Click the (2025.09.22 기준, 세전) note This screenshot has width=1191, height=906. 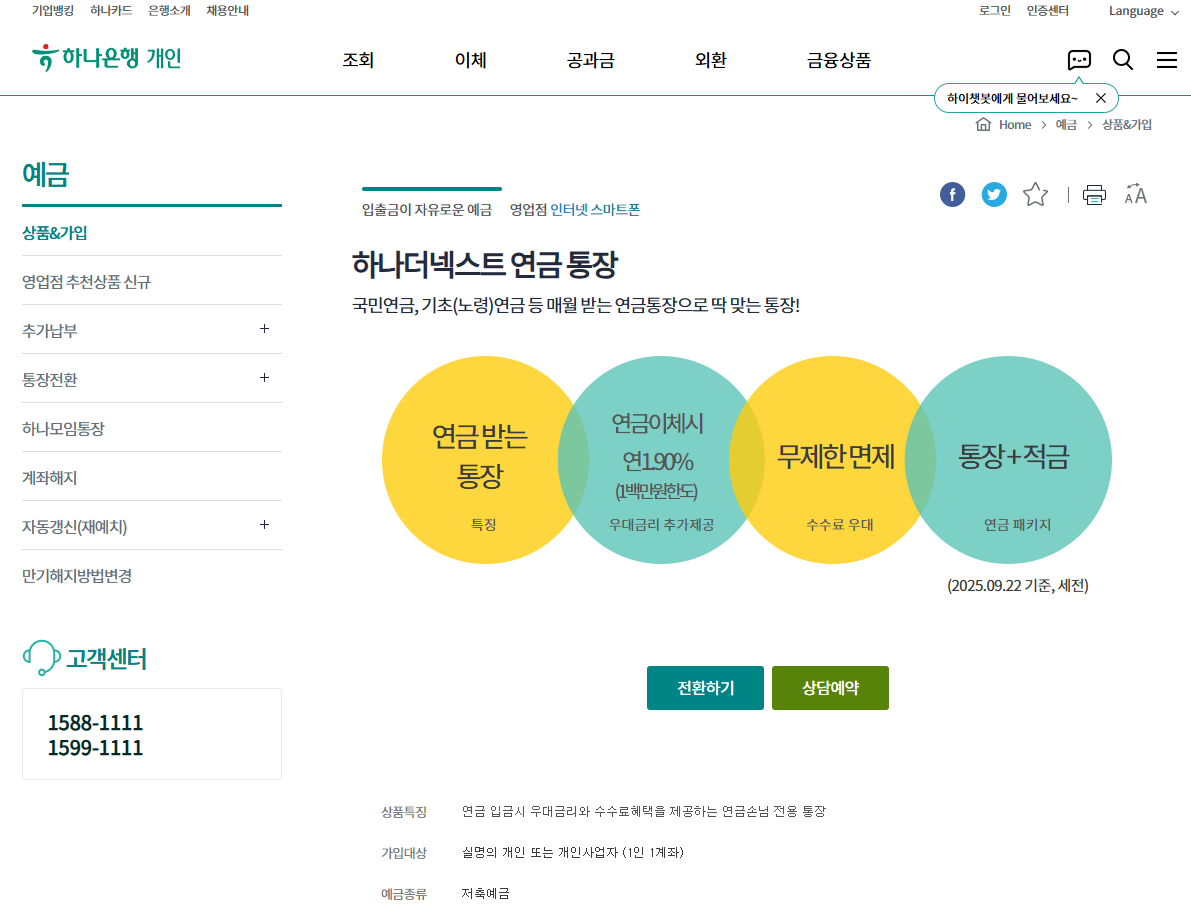[1018, 586]
